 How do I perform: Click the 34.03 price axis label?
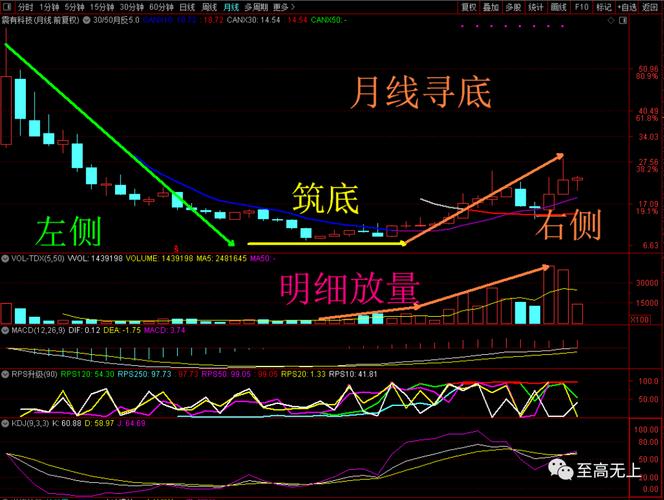648,137
